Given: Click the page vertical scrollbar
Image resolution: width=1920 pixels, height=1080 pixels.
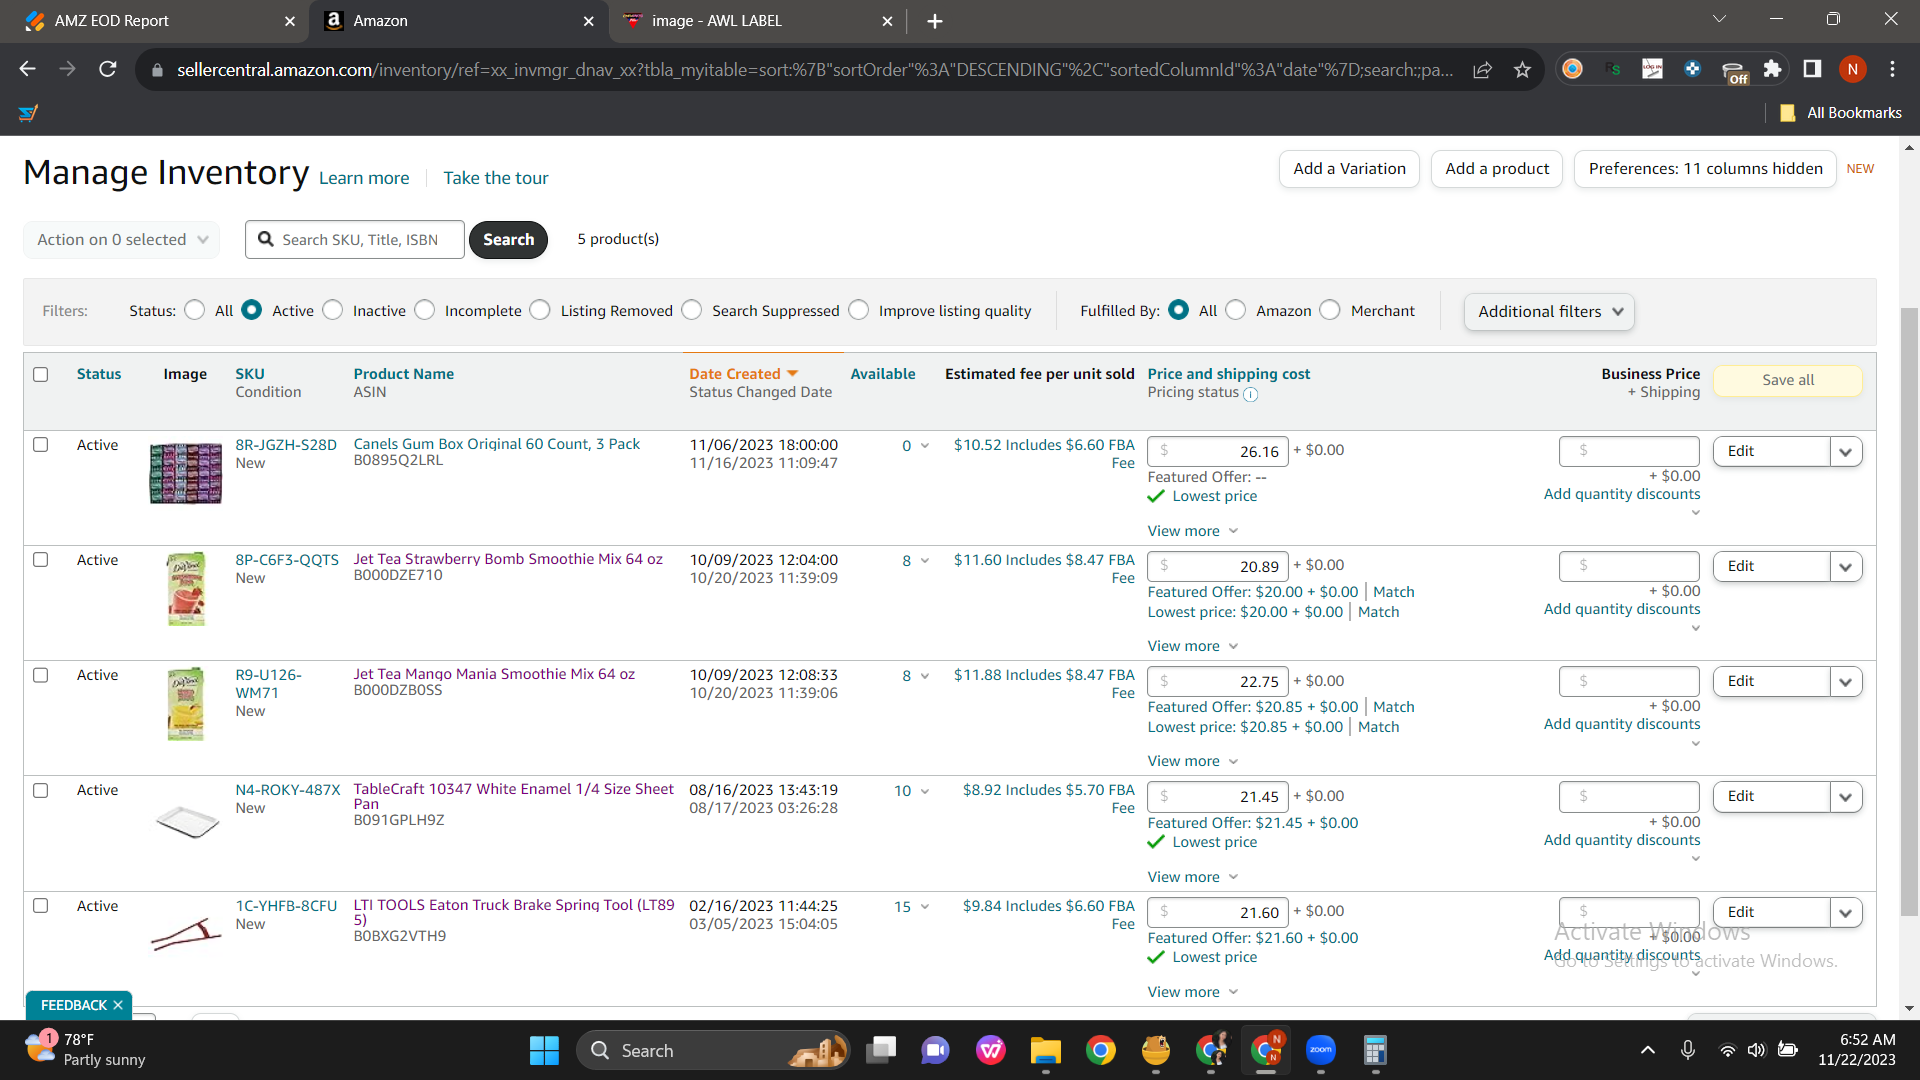Looking at the screenshot, I should [1909, 610].
